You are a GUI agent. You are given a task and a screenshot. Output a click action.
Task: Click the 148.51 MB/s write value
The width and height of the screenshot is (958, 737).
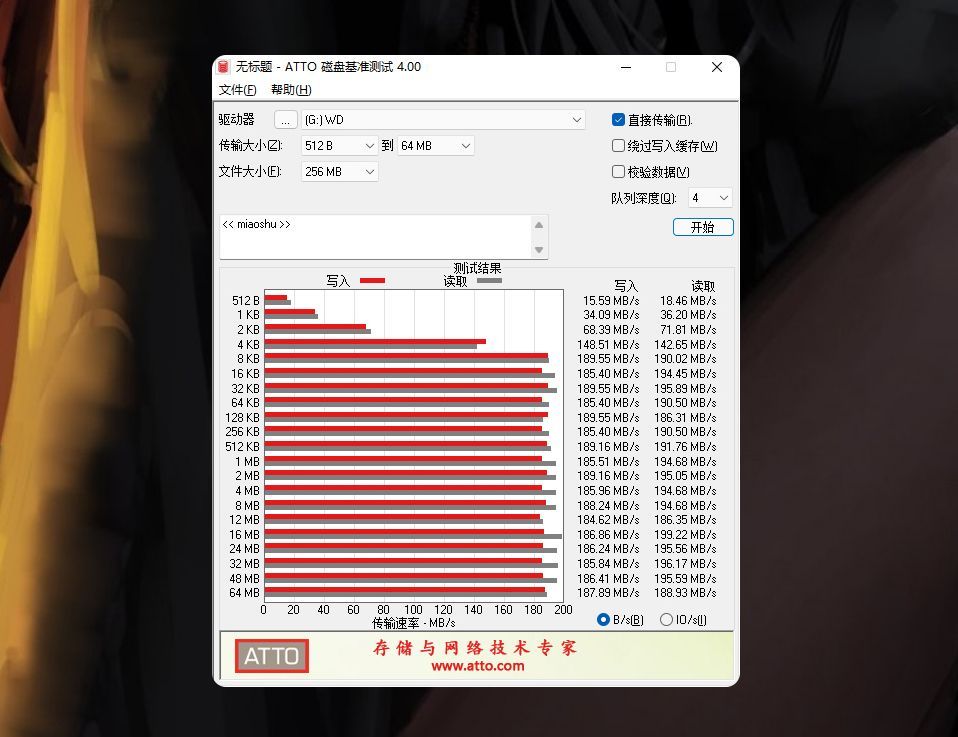coord(608,345)
